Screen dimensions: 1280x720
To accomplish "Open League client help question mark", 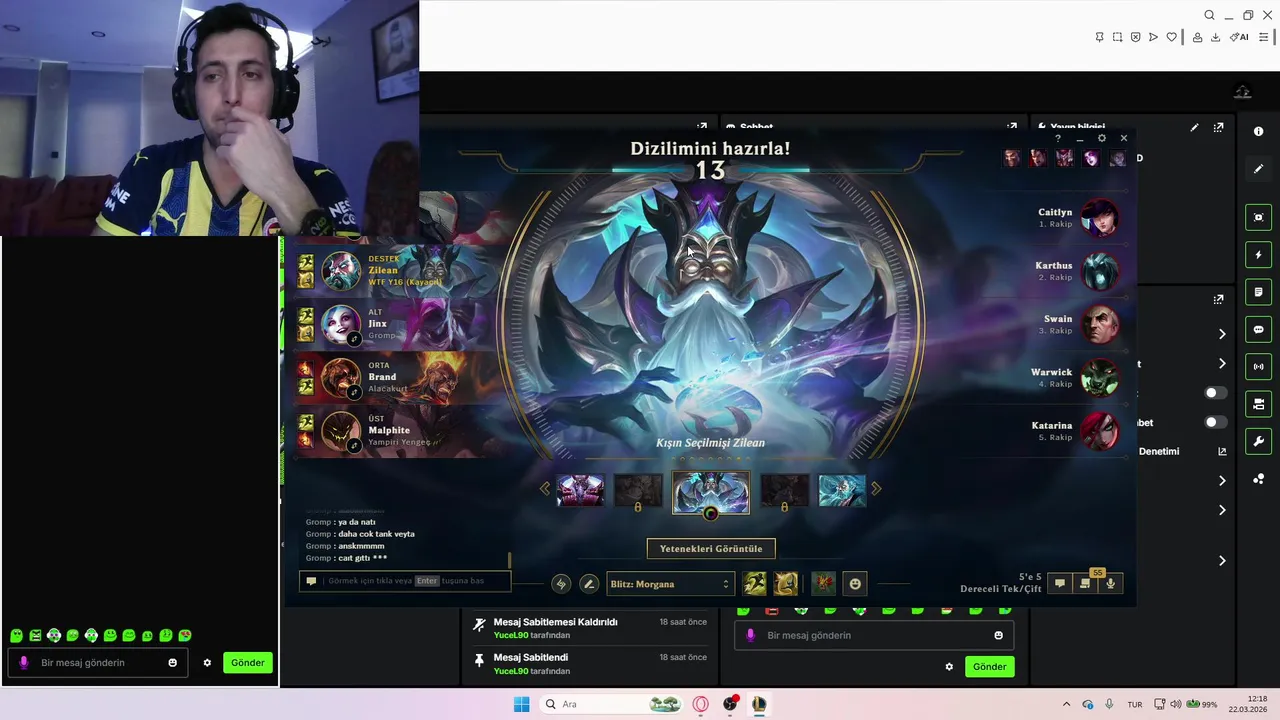I will point(1058,138).
